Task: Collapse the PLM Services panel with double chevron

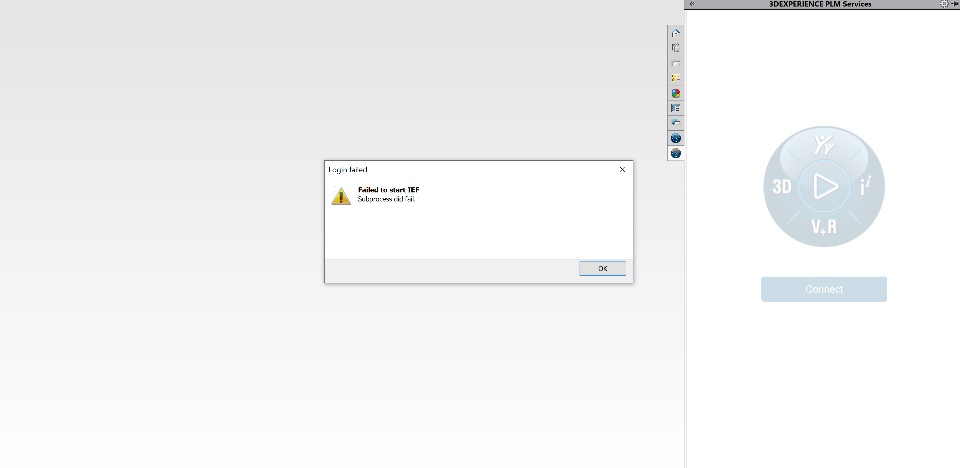Action: point(692,4)
